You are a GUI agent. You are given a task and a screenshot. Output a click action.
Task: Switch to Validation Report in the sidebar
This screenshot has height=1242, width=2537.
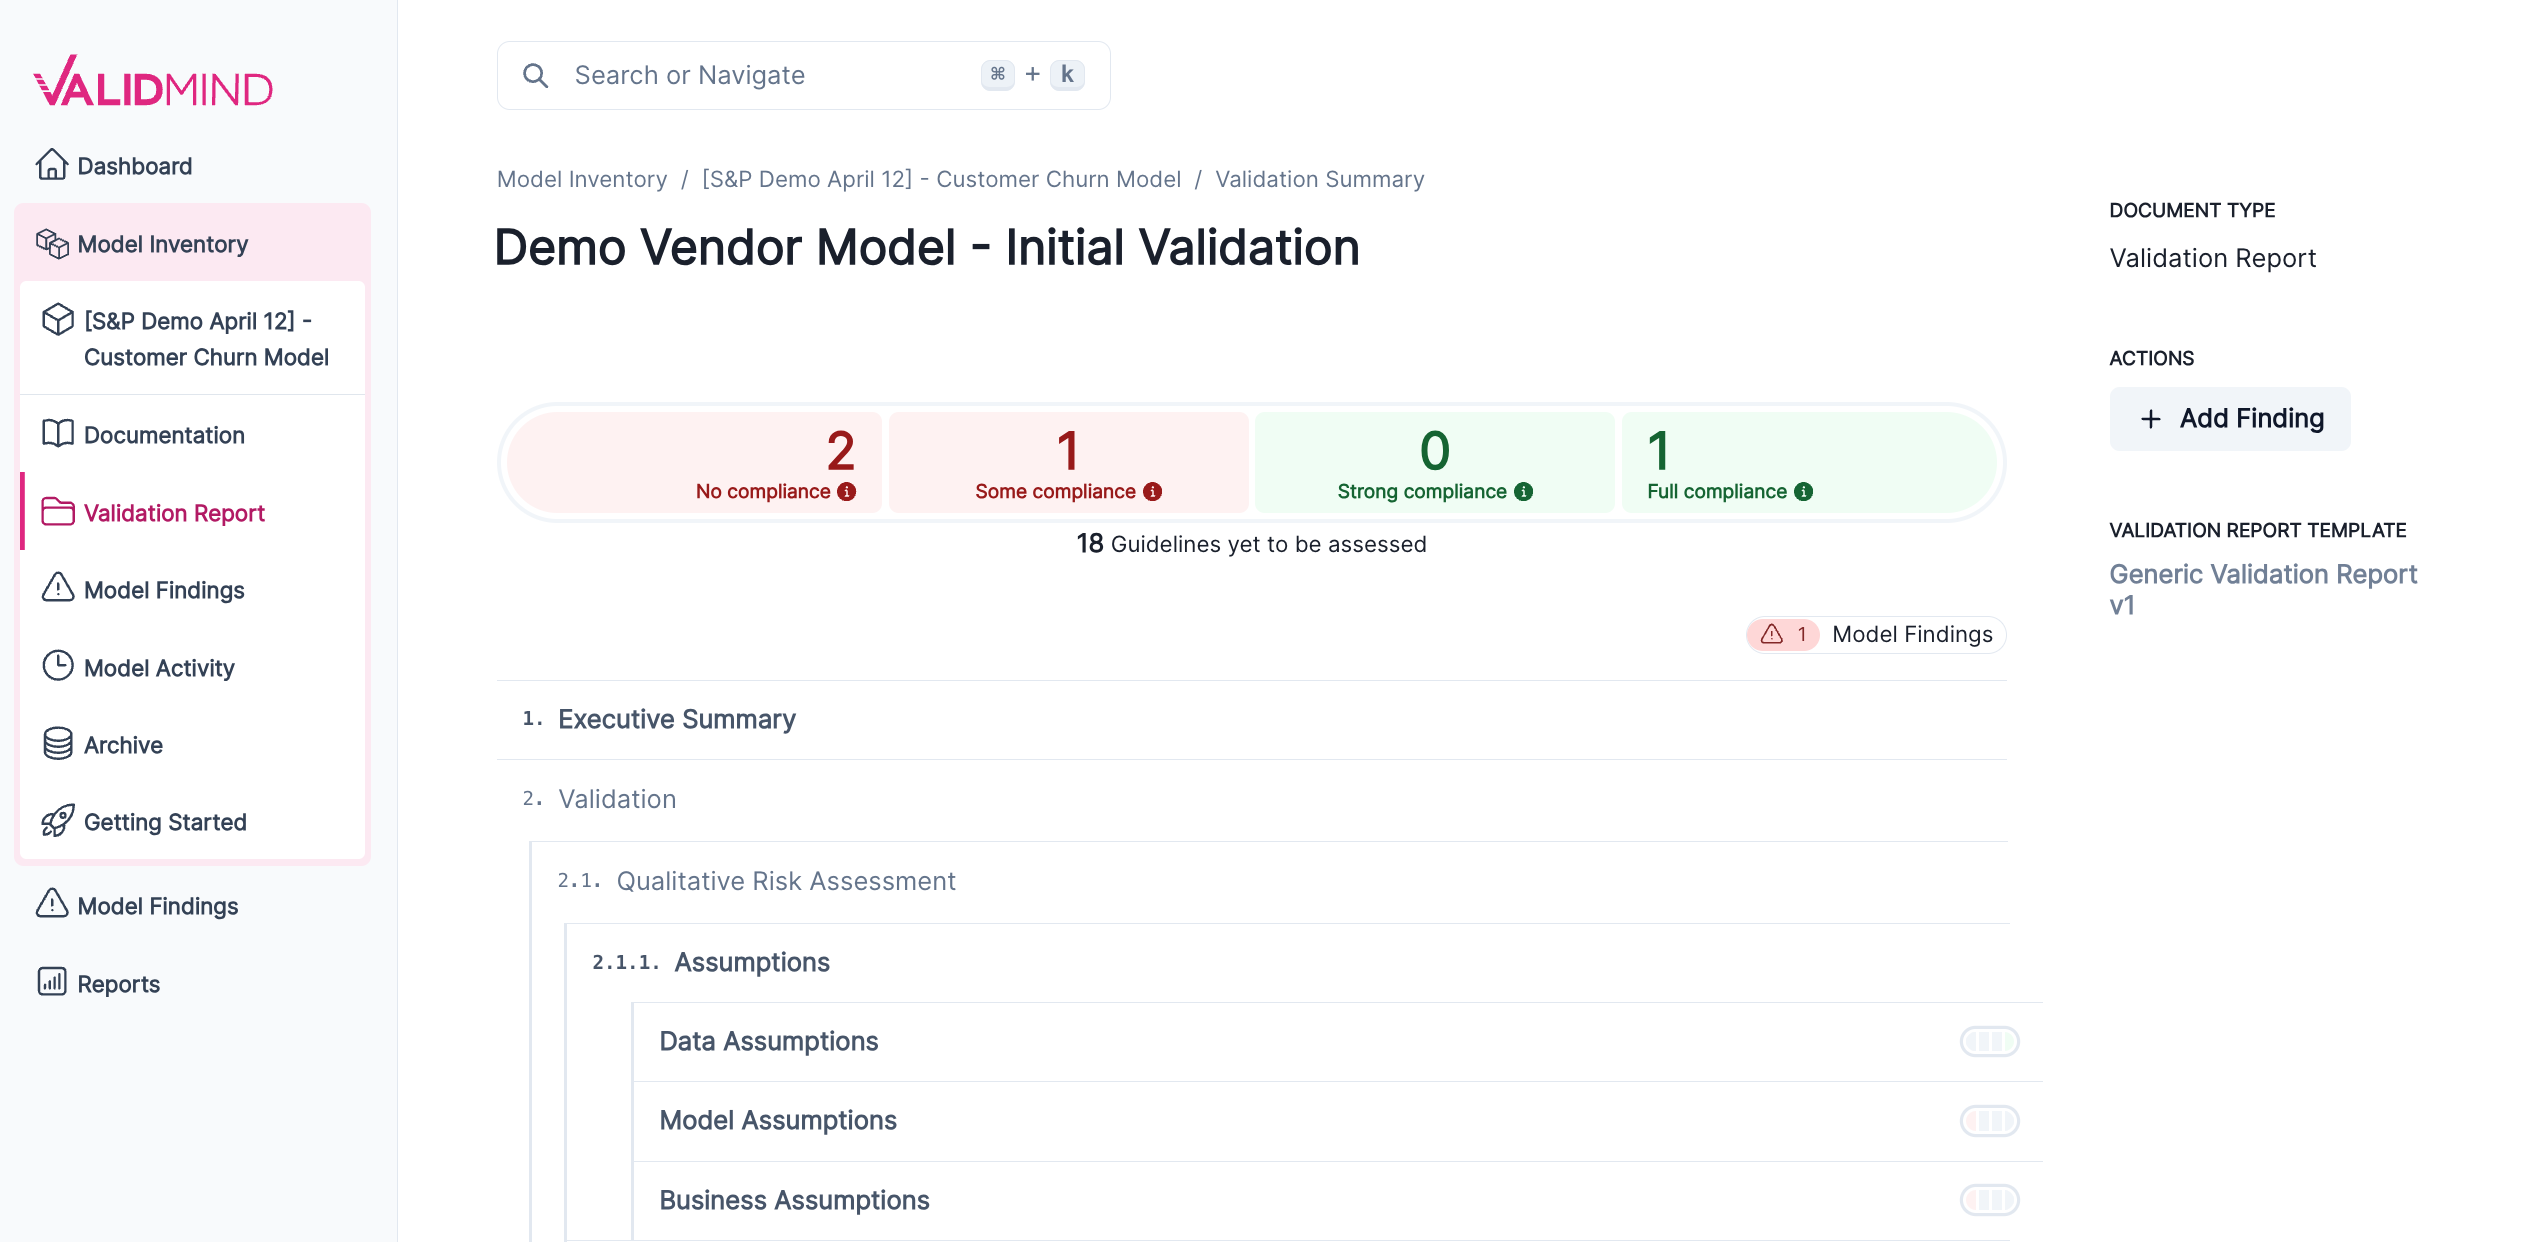(x=175, y=513)
